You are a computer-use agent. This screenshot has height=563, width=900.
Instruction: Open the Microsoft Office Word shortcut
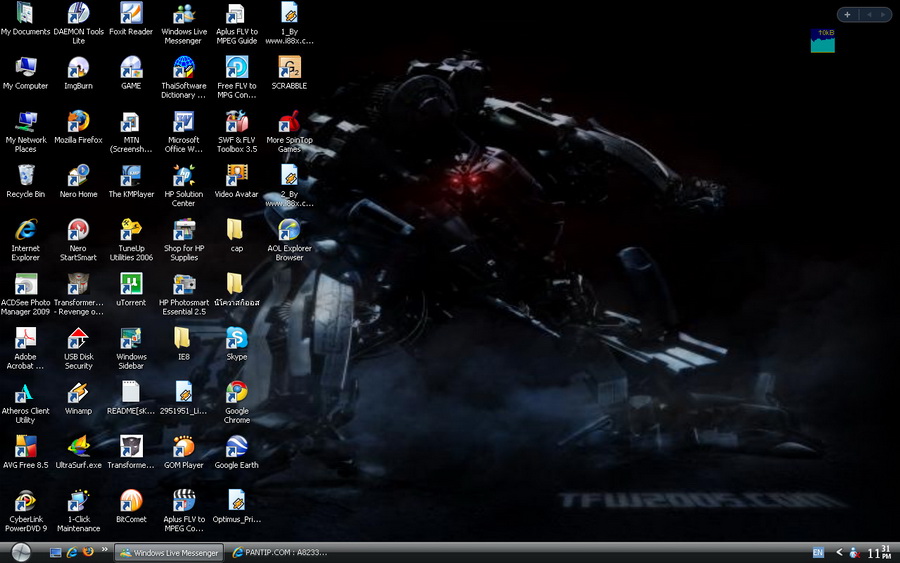[x=184, y=121]
